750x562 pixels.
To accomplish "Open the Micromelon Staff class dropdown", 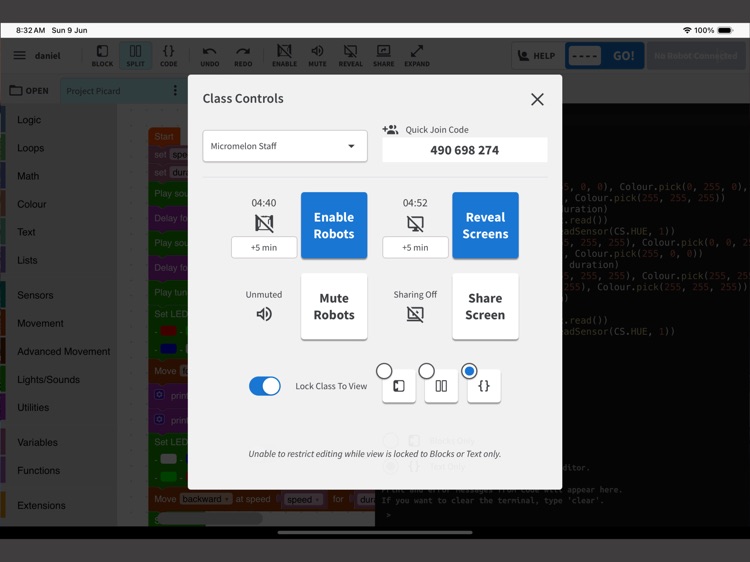I will pyautogui.click(x=285, y=146).
